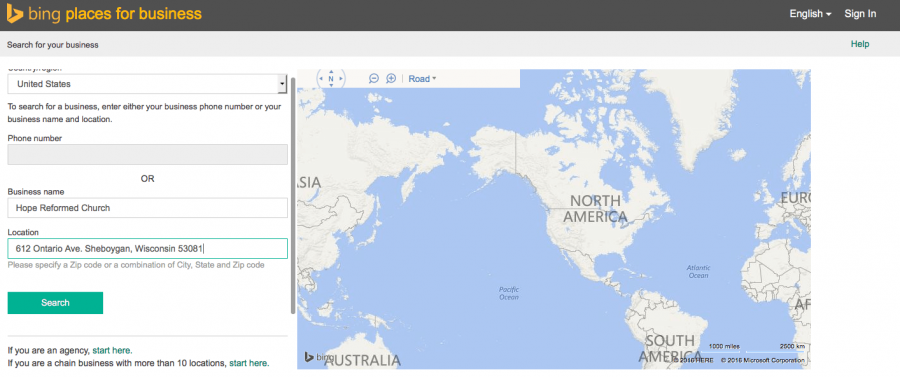
Task: Pan map north with up arrow
Action: click(331, 72)
